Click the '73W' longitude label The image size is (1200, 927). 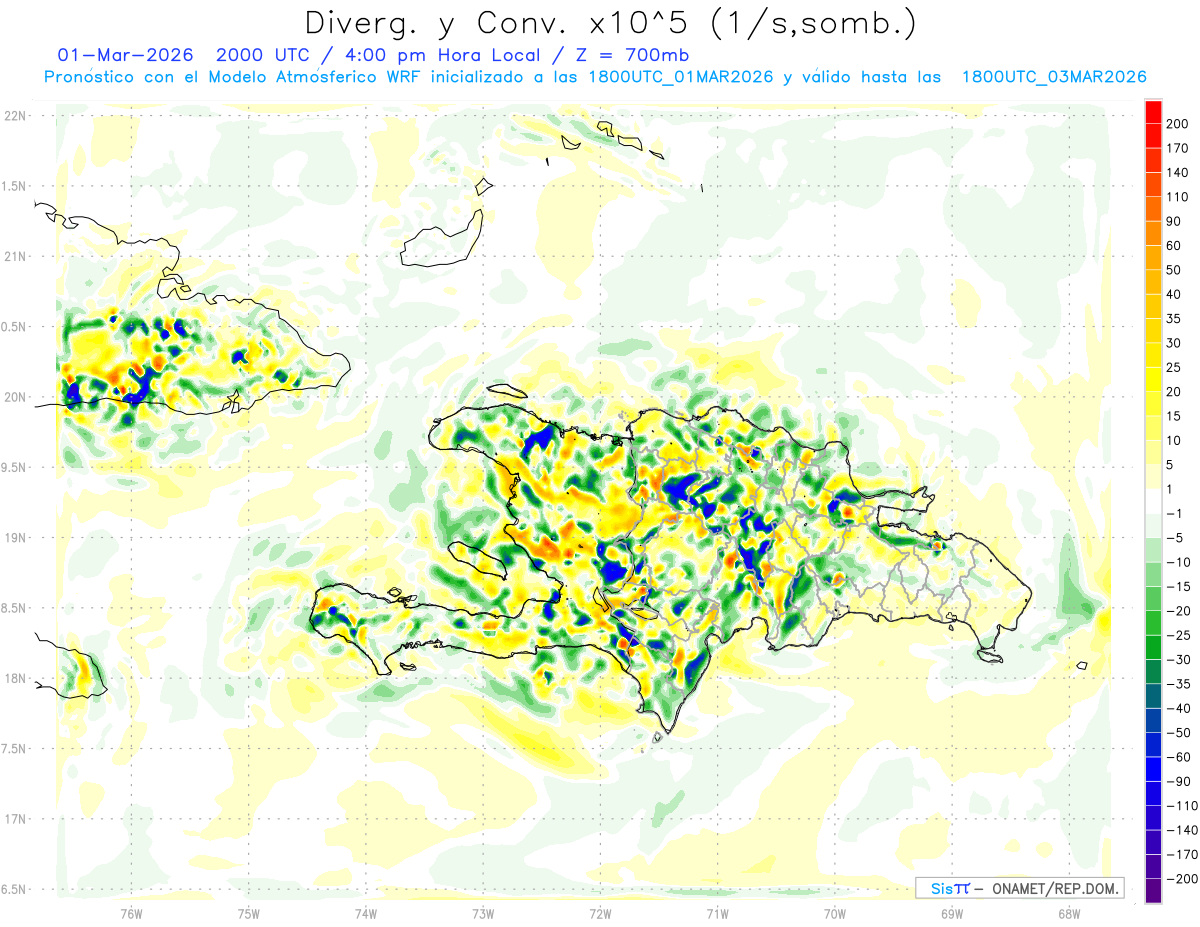[483, 913]
